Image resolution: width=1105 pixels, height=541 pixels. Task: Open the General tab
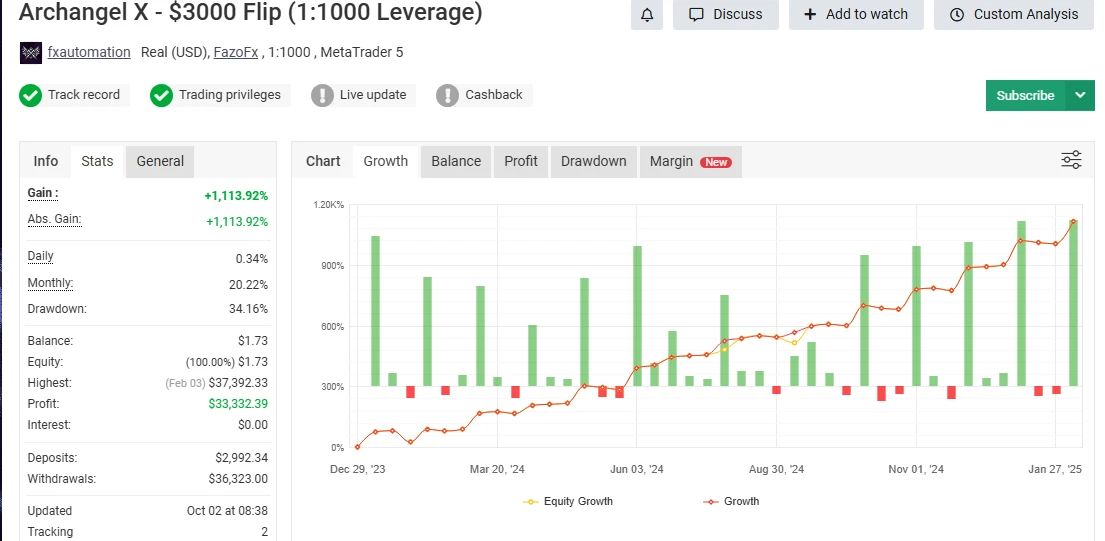[x=160, y=161]
